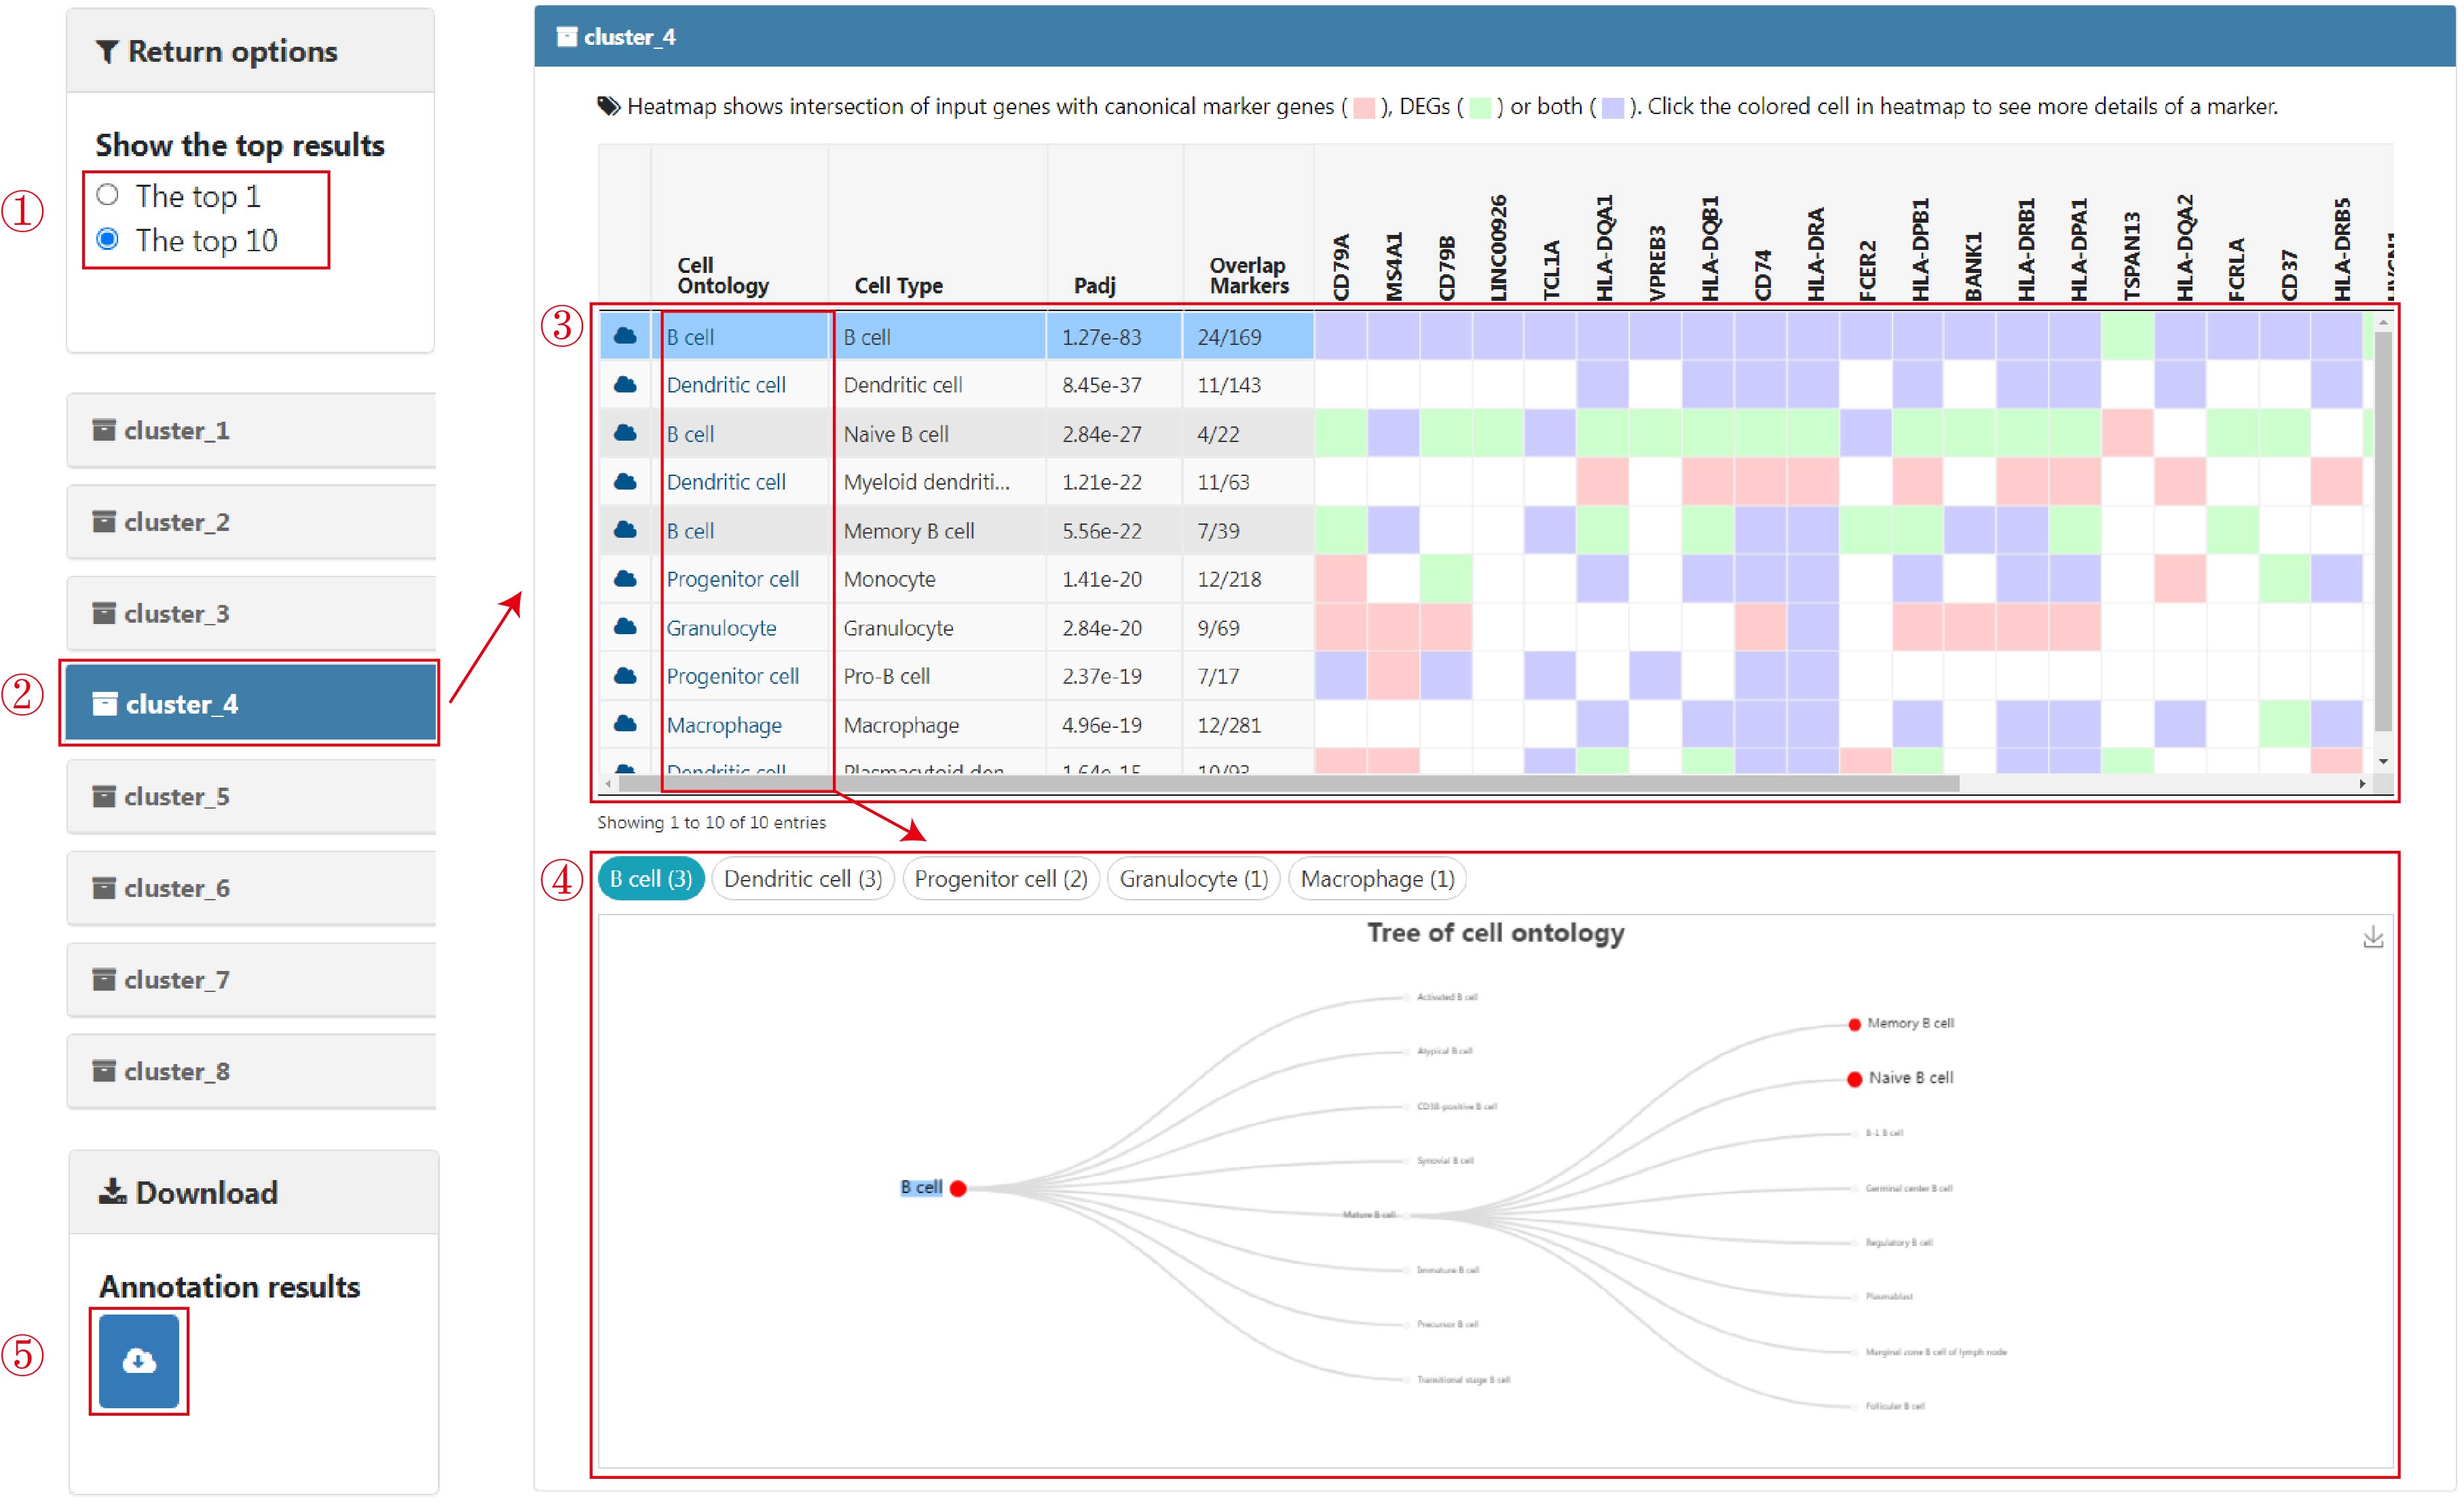The height and width of the screenshot is (1506, 2464).
Task: Save the cell ontology tree image
Action: pos(2372,937)
